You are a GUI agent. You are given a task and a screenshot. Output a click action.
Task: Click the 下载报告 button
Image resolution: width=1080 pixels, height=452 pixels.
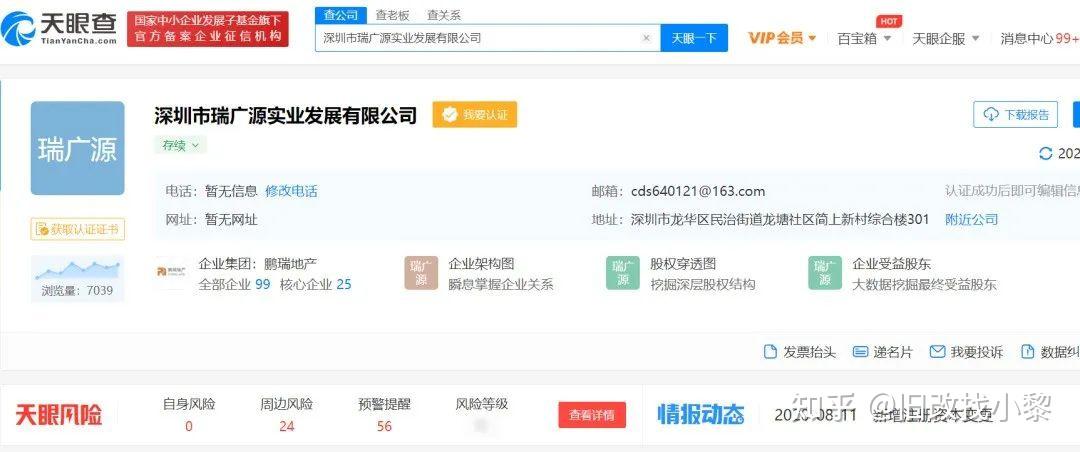coord(1015,114)
